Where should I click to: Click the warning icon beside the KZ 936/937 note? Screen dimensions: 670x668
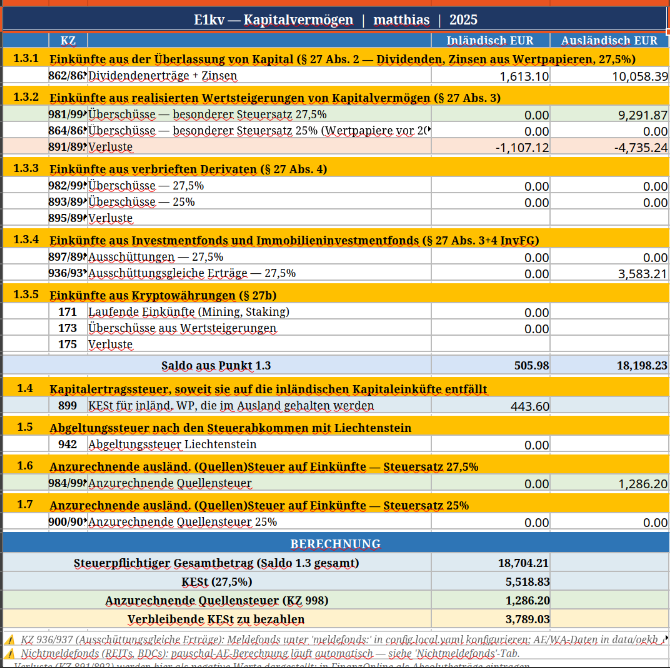(x=10, y=640)
